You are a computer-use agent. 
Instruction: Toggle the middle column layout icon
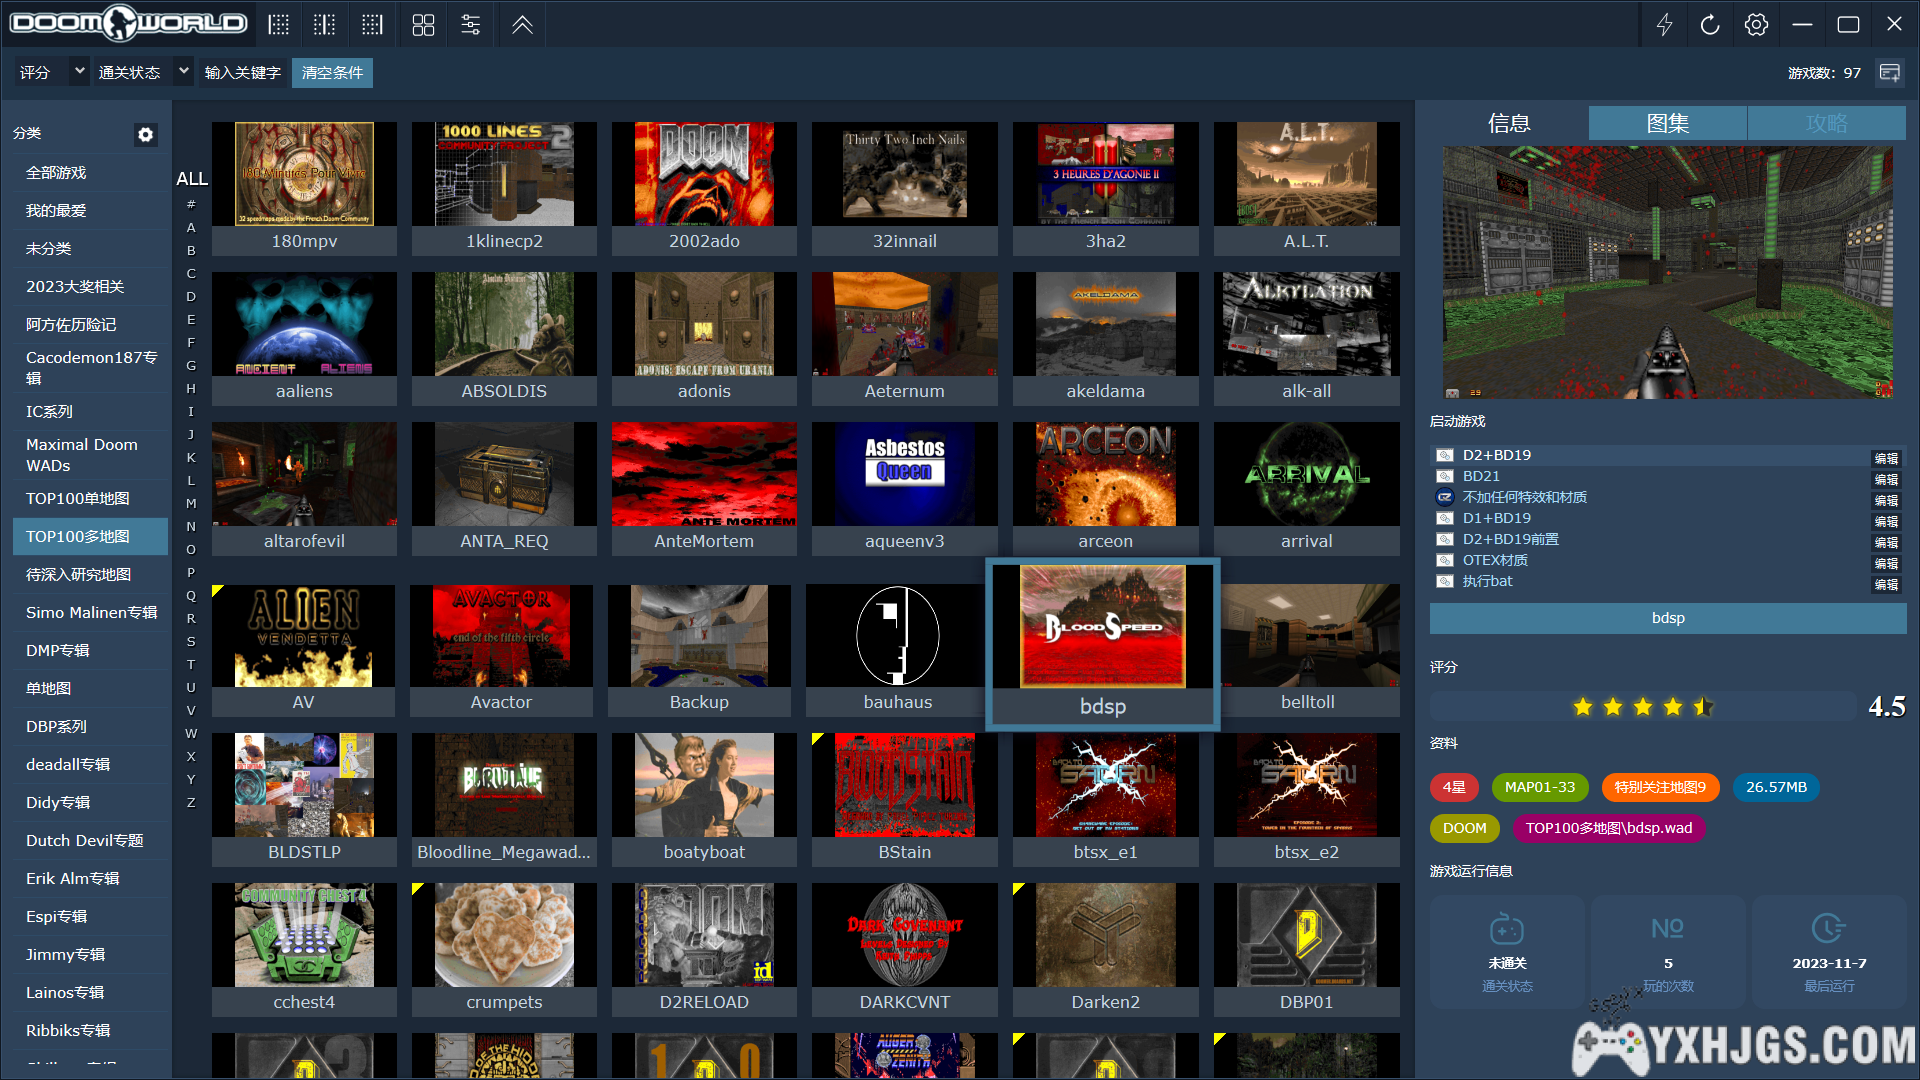[x=325, y=25]
